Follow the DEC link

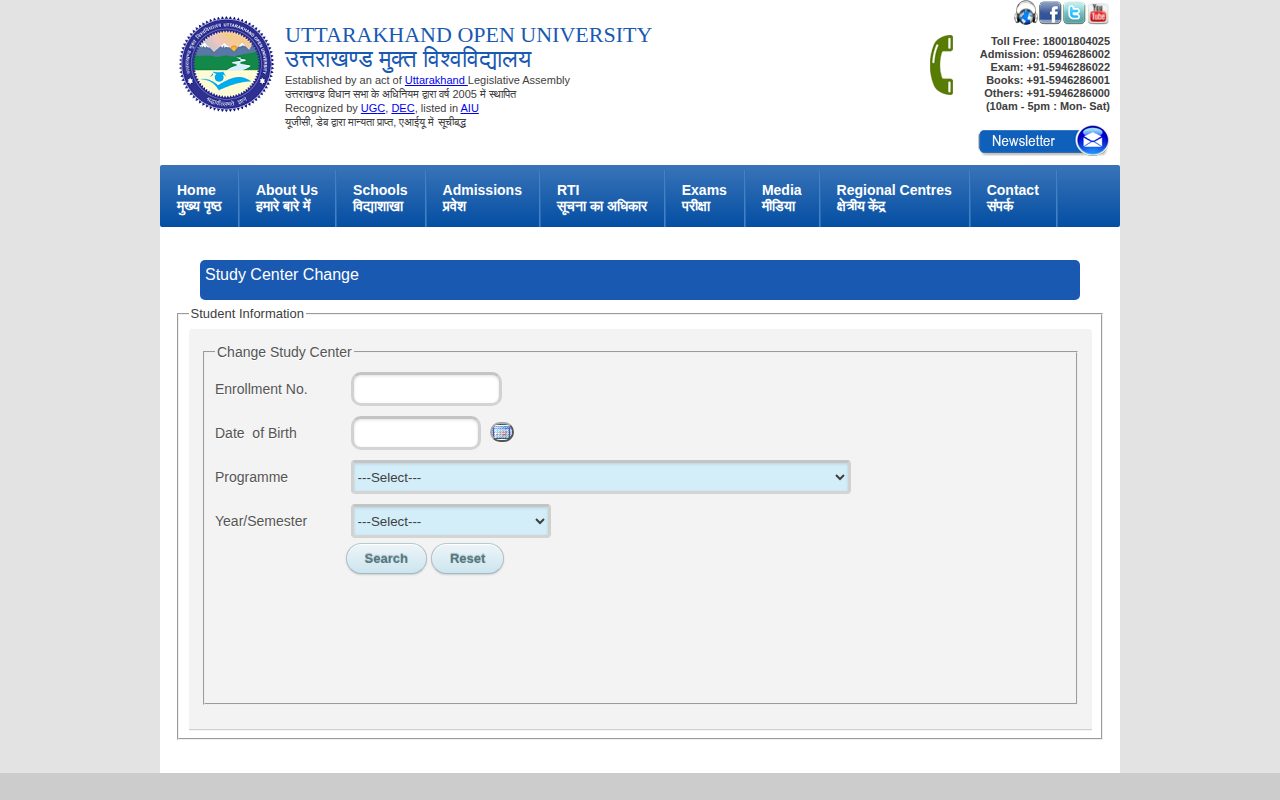click(403, 108)
